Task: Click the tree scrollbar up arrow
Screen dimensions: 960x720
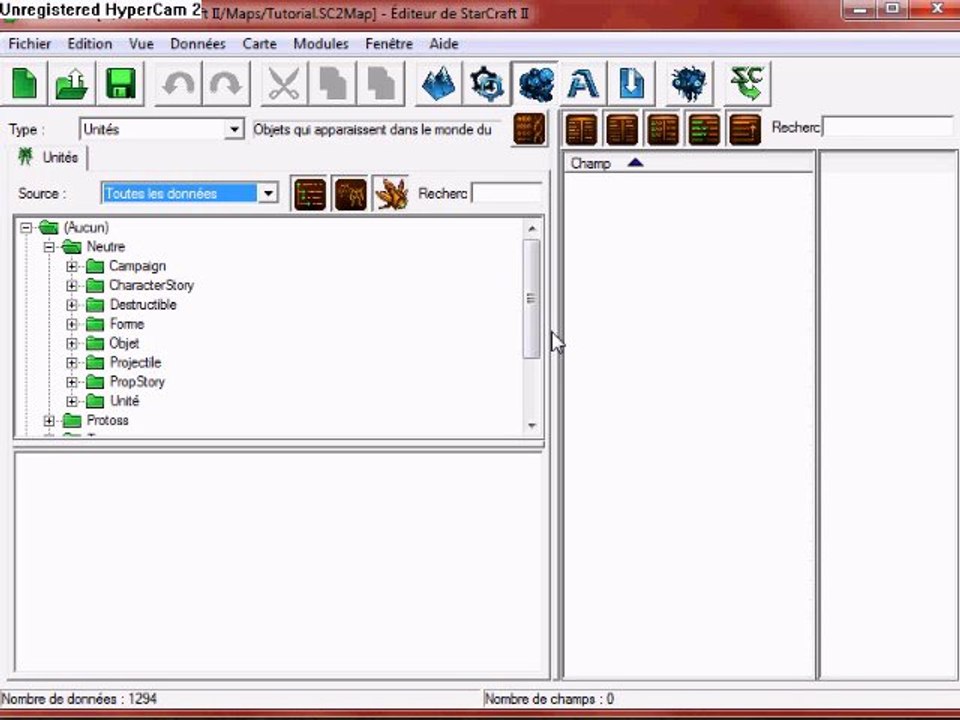Action: pos(532,228)
